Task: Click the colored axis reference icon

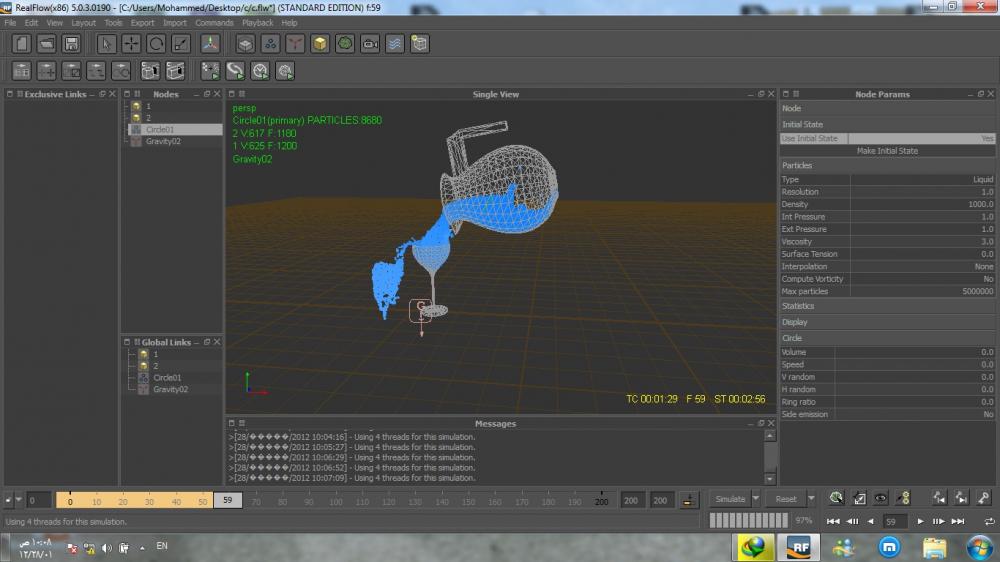Action: 210,44
